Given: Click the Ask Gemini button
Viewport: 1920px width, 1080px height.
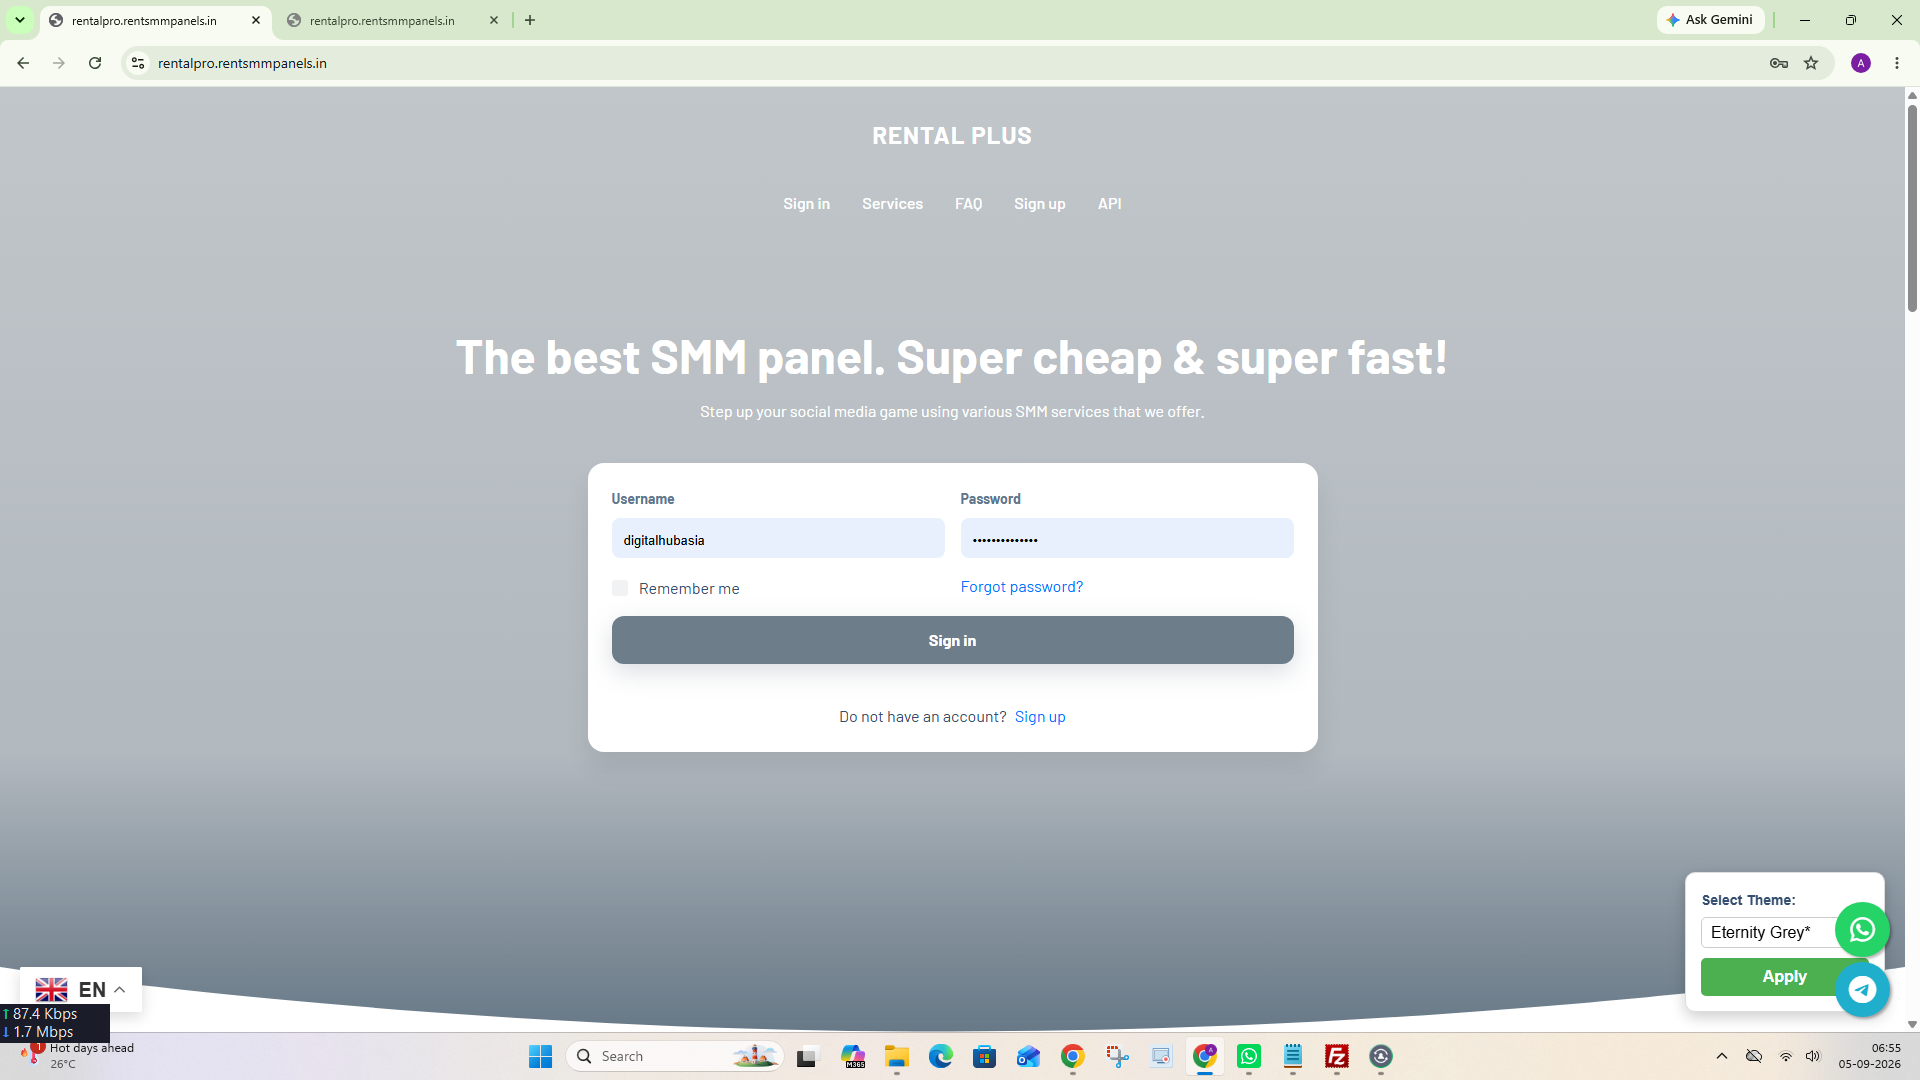Looking at the screenshot, I should click(x=1710, y=20).
